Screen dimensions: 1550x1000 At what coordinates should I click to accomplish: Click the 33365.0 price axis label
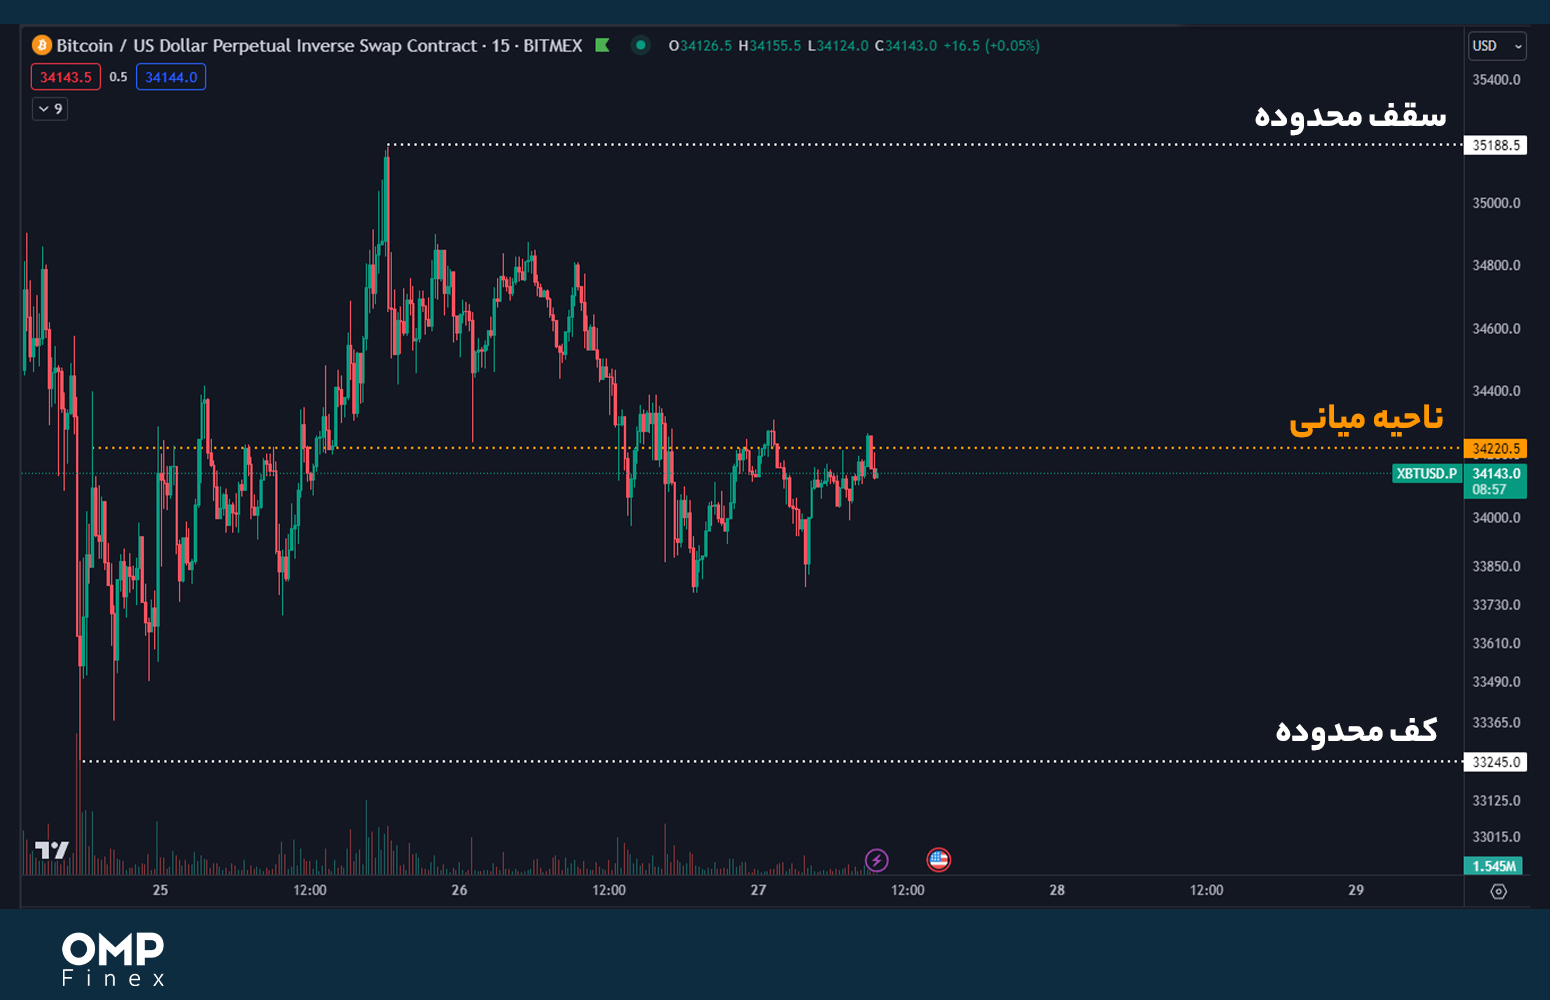1496,723
